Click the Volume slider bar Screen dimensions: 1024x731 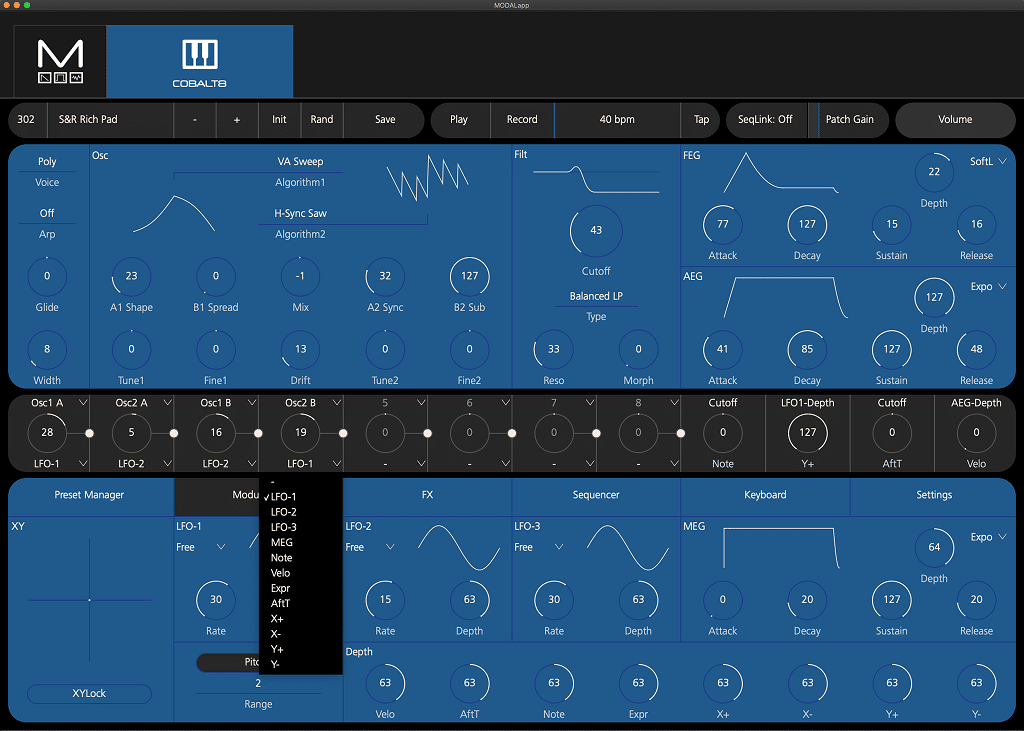[x=955, y=120]
